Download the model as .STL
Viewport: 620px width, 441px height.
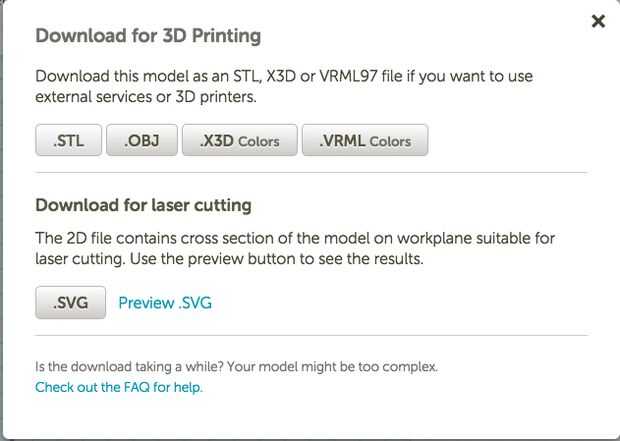point(69,141)
